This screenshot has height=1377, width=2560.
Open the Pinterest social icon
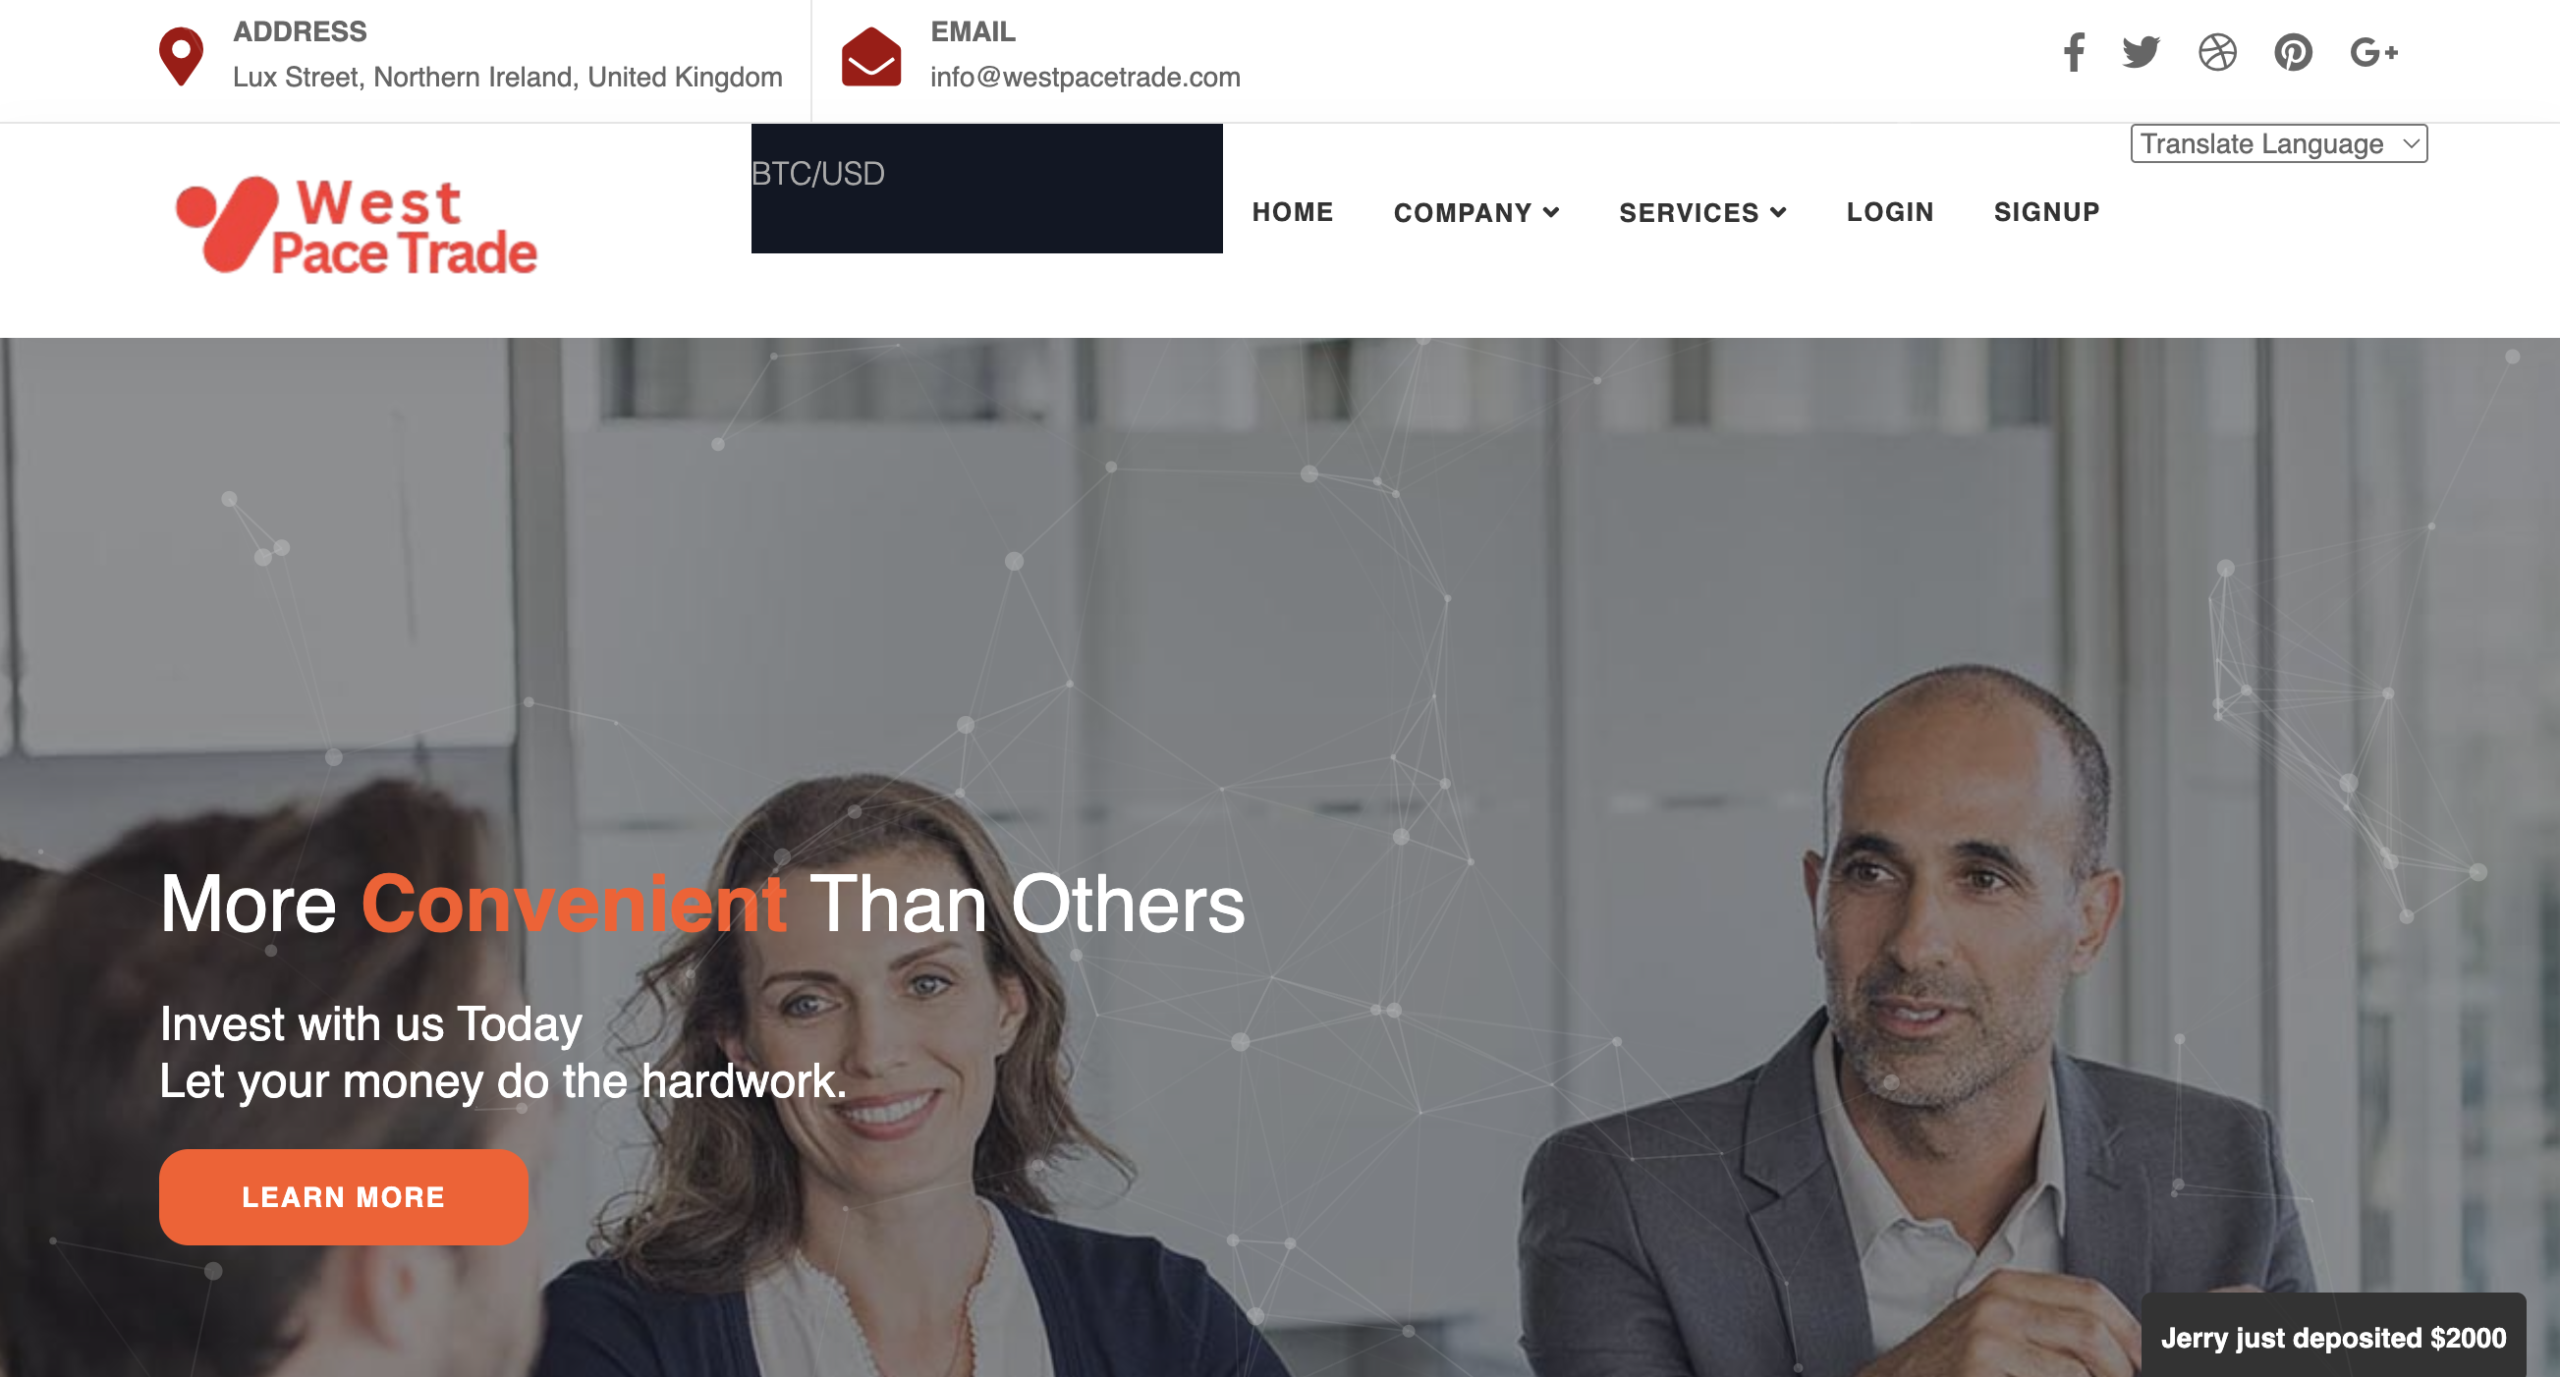coord(2293,52)
